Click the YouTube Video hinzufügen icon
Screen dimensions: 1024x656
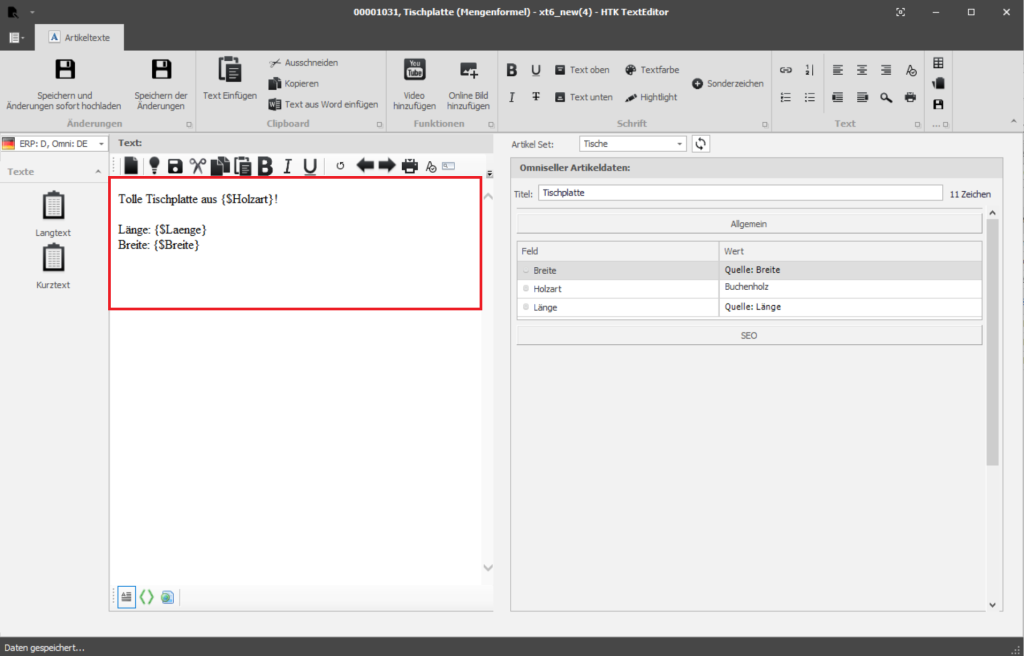414,71
